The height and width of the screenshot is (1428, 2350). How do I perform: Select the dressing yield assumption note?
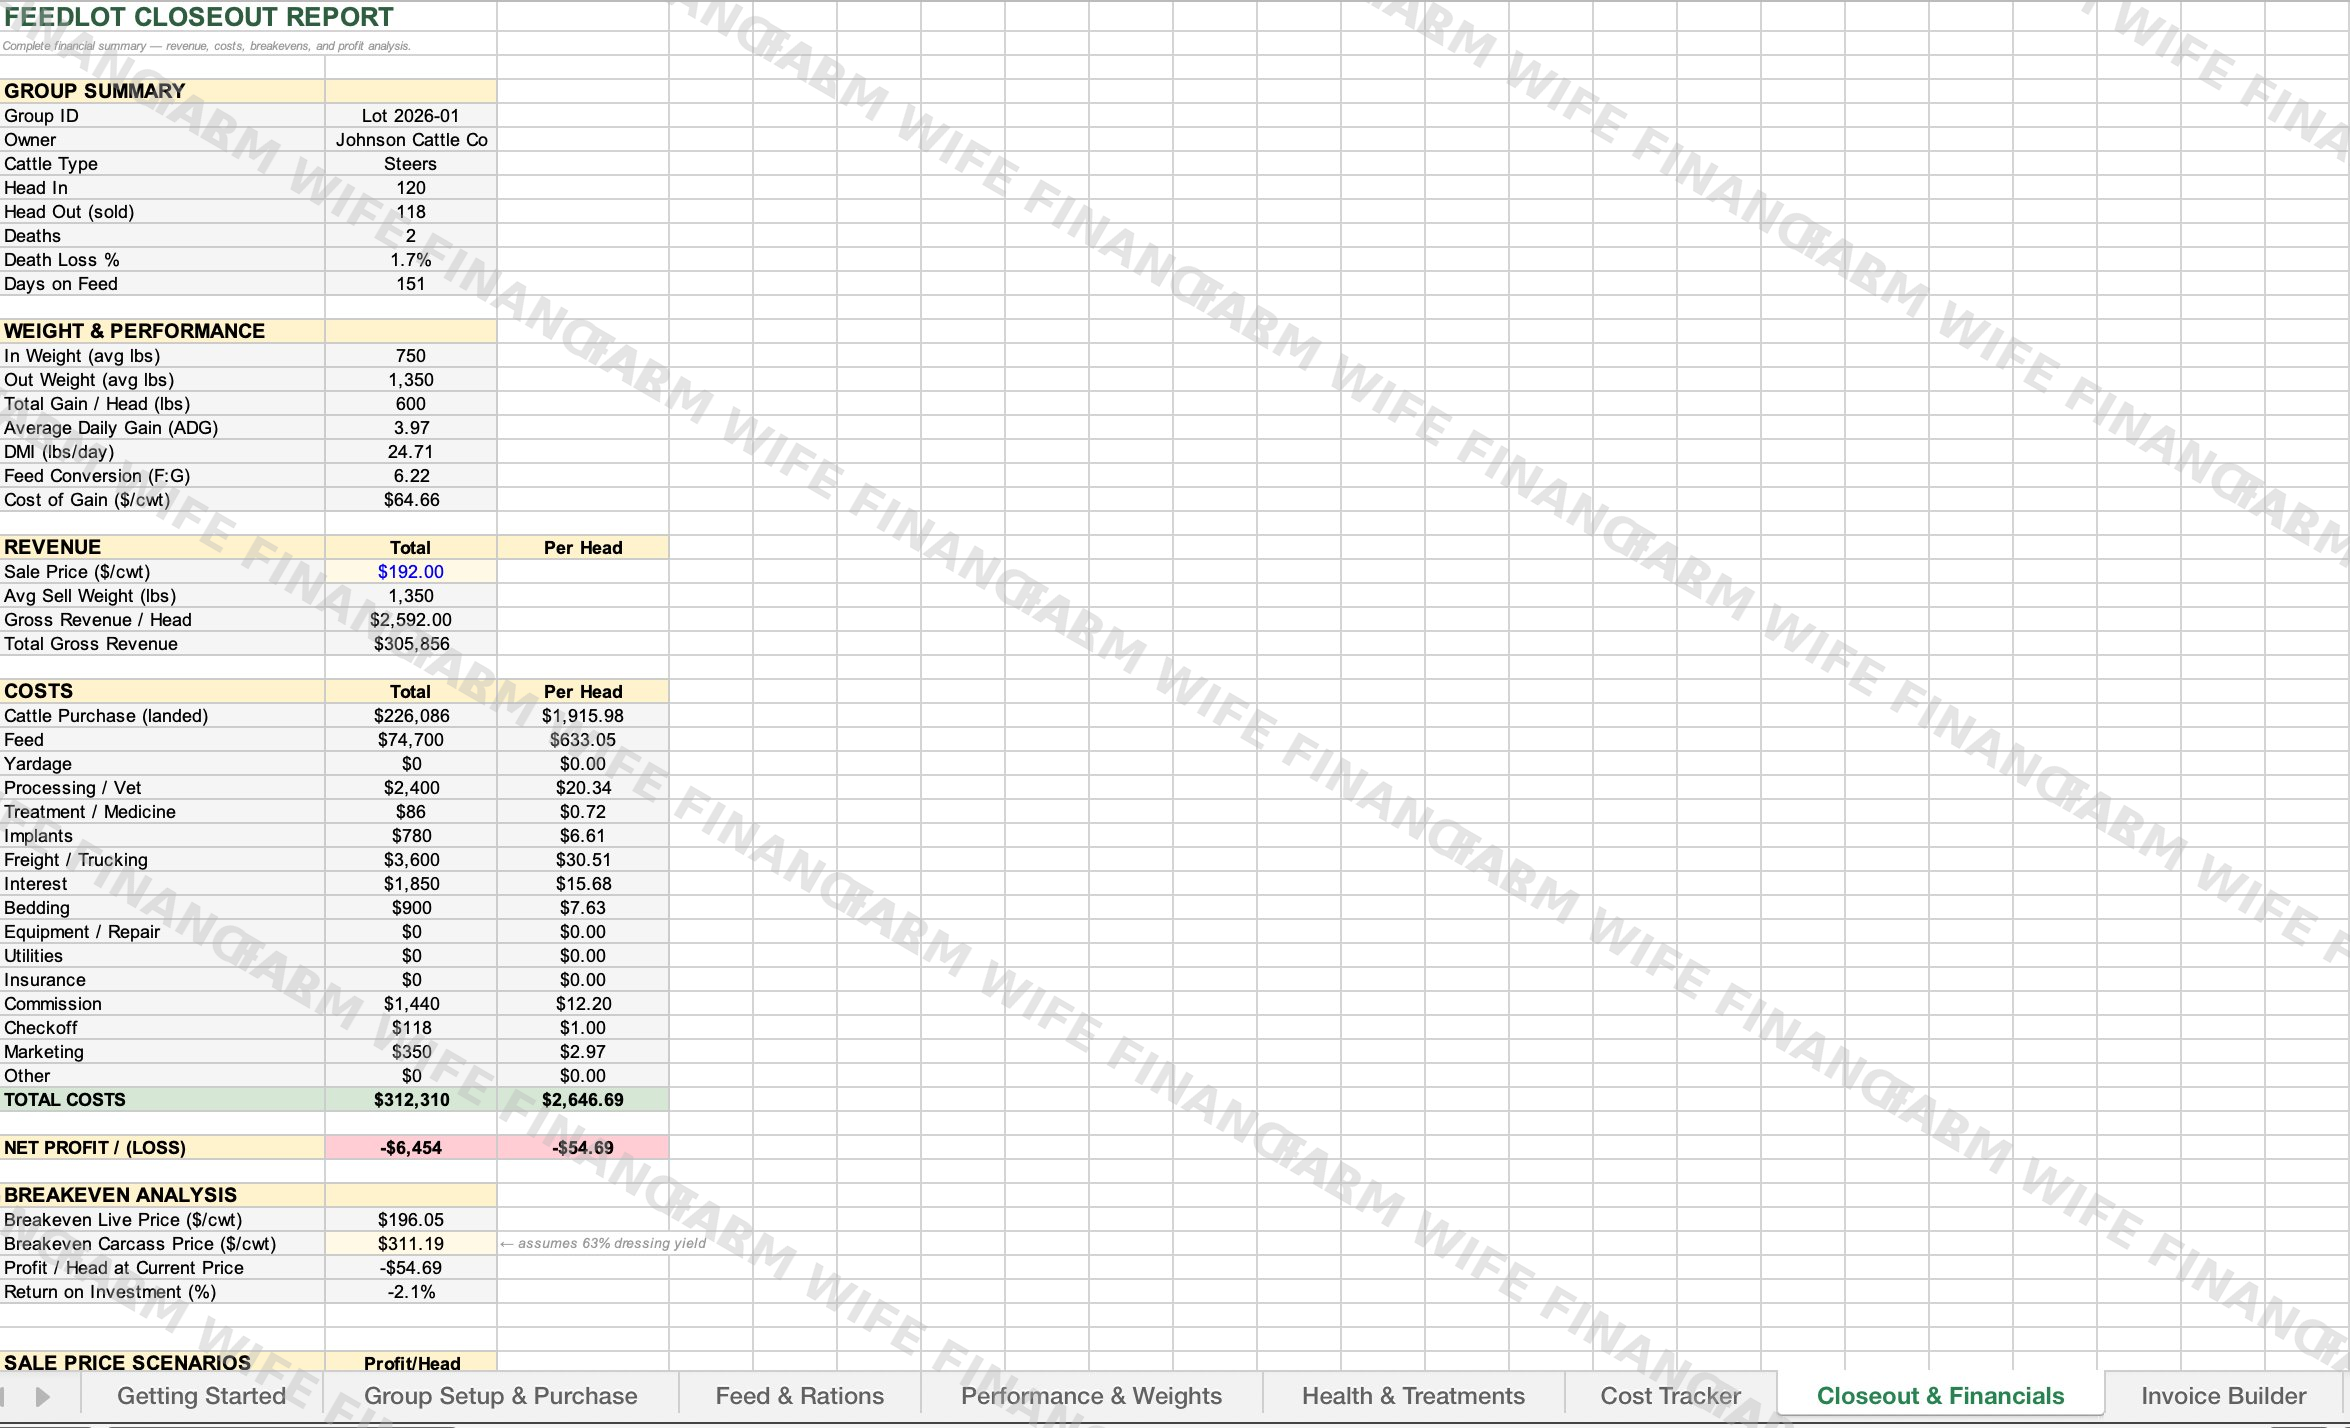coord(603,1244)
